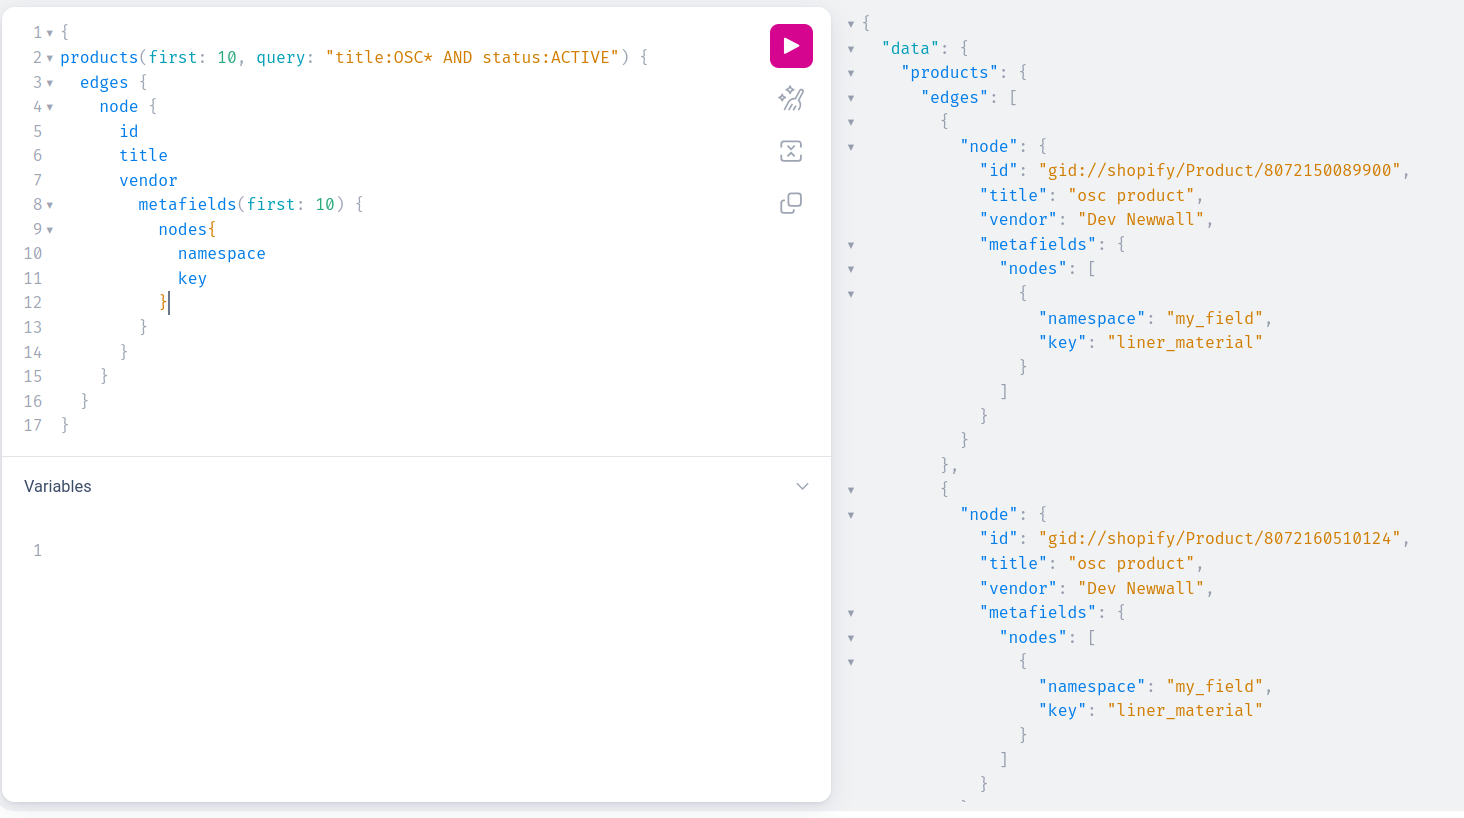Fold the metafields block on line 8

pyautogui.click(x=50, y=205)
